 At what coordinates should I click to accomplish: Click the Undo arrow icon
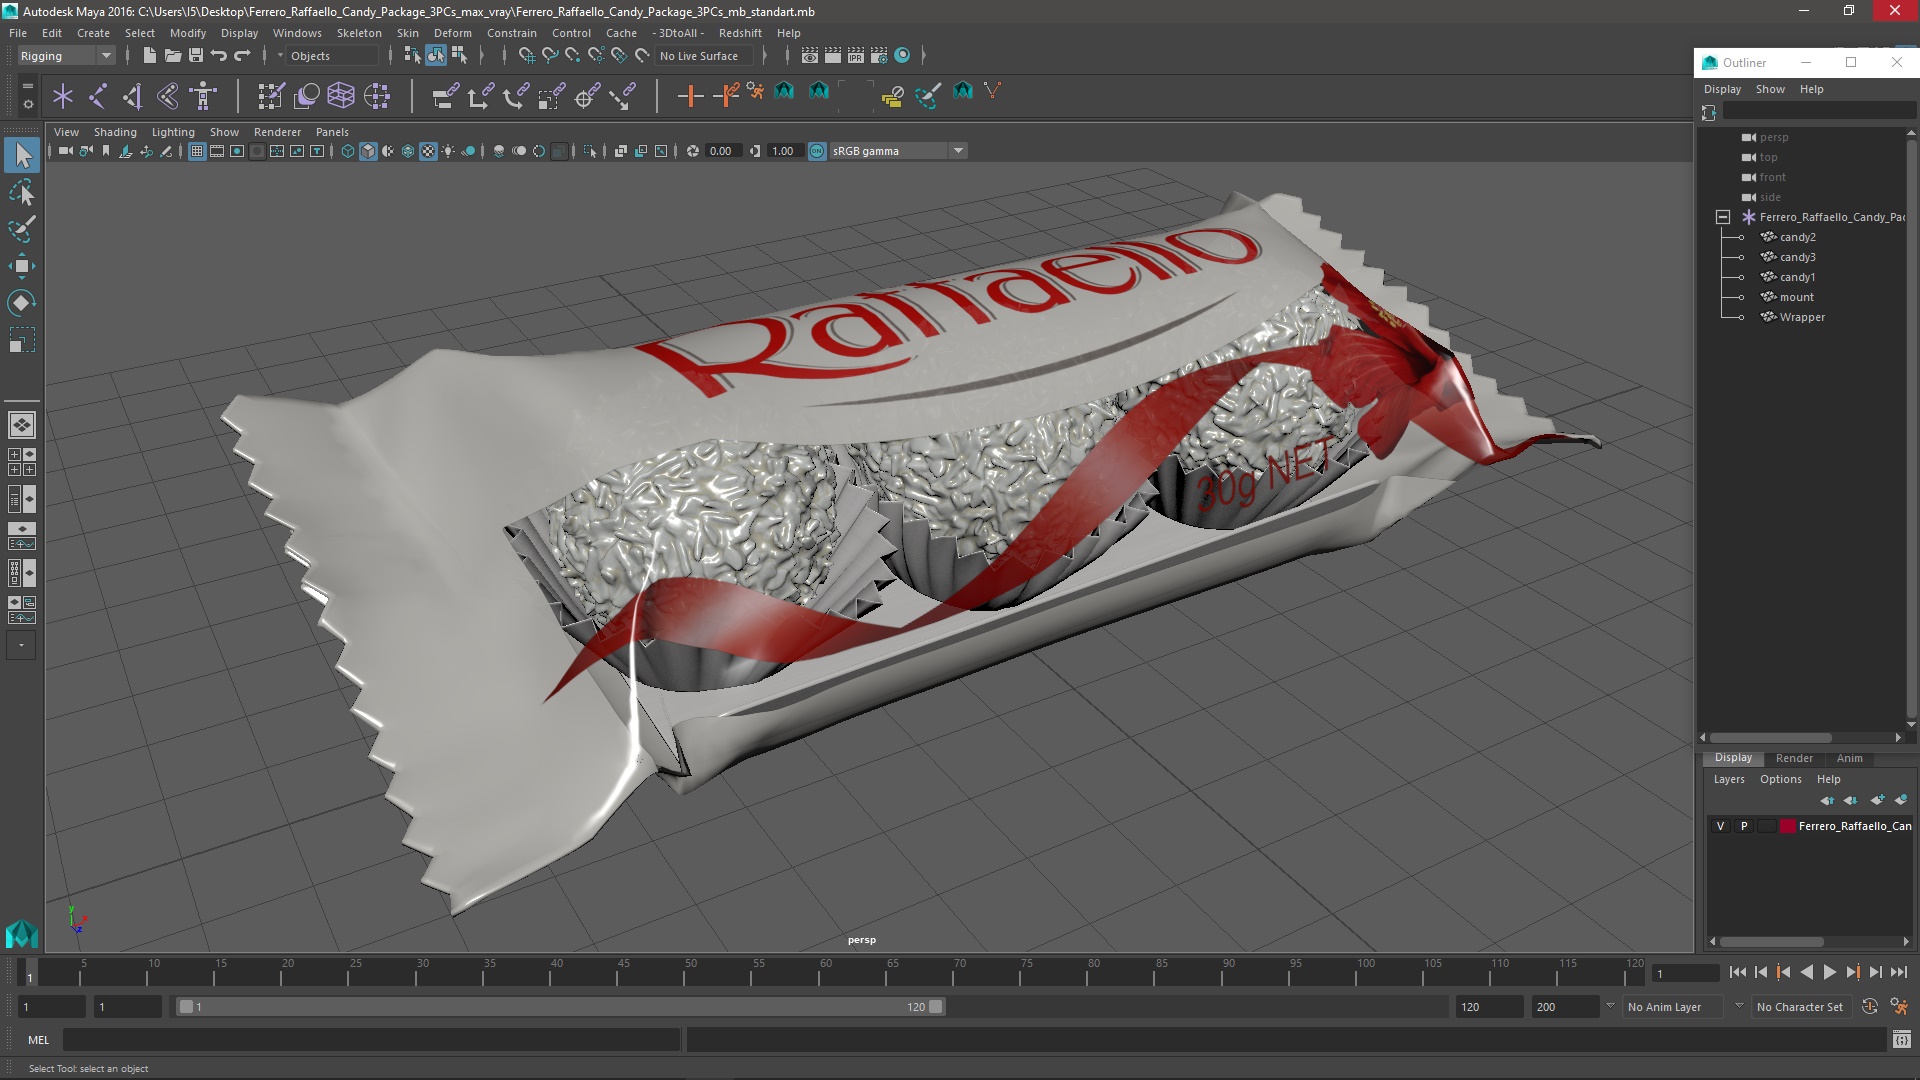coord(219,56)
